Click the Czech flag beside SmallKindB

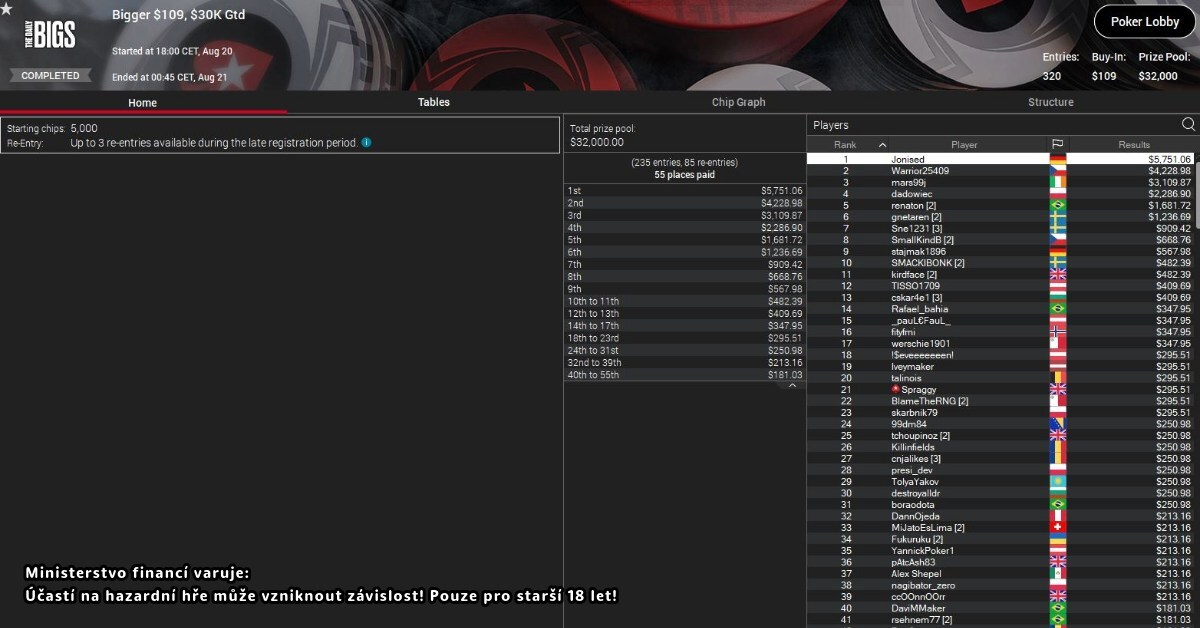[x=1057, y=240]
